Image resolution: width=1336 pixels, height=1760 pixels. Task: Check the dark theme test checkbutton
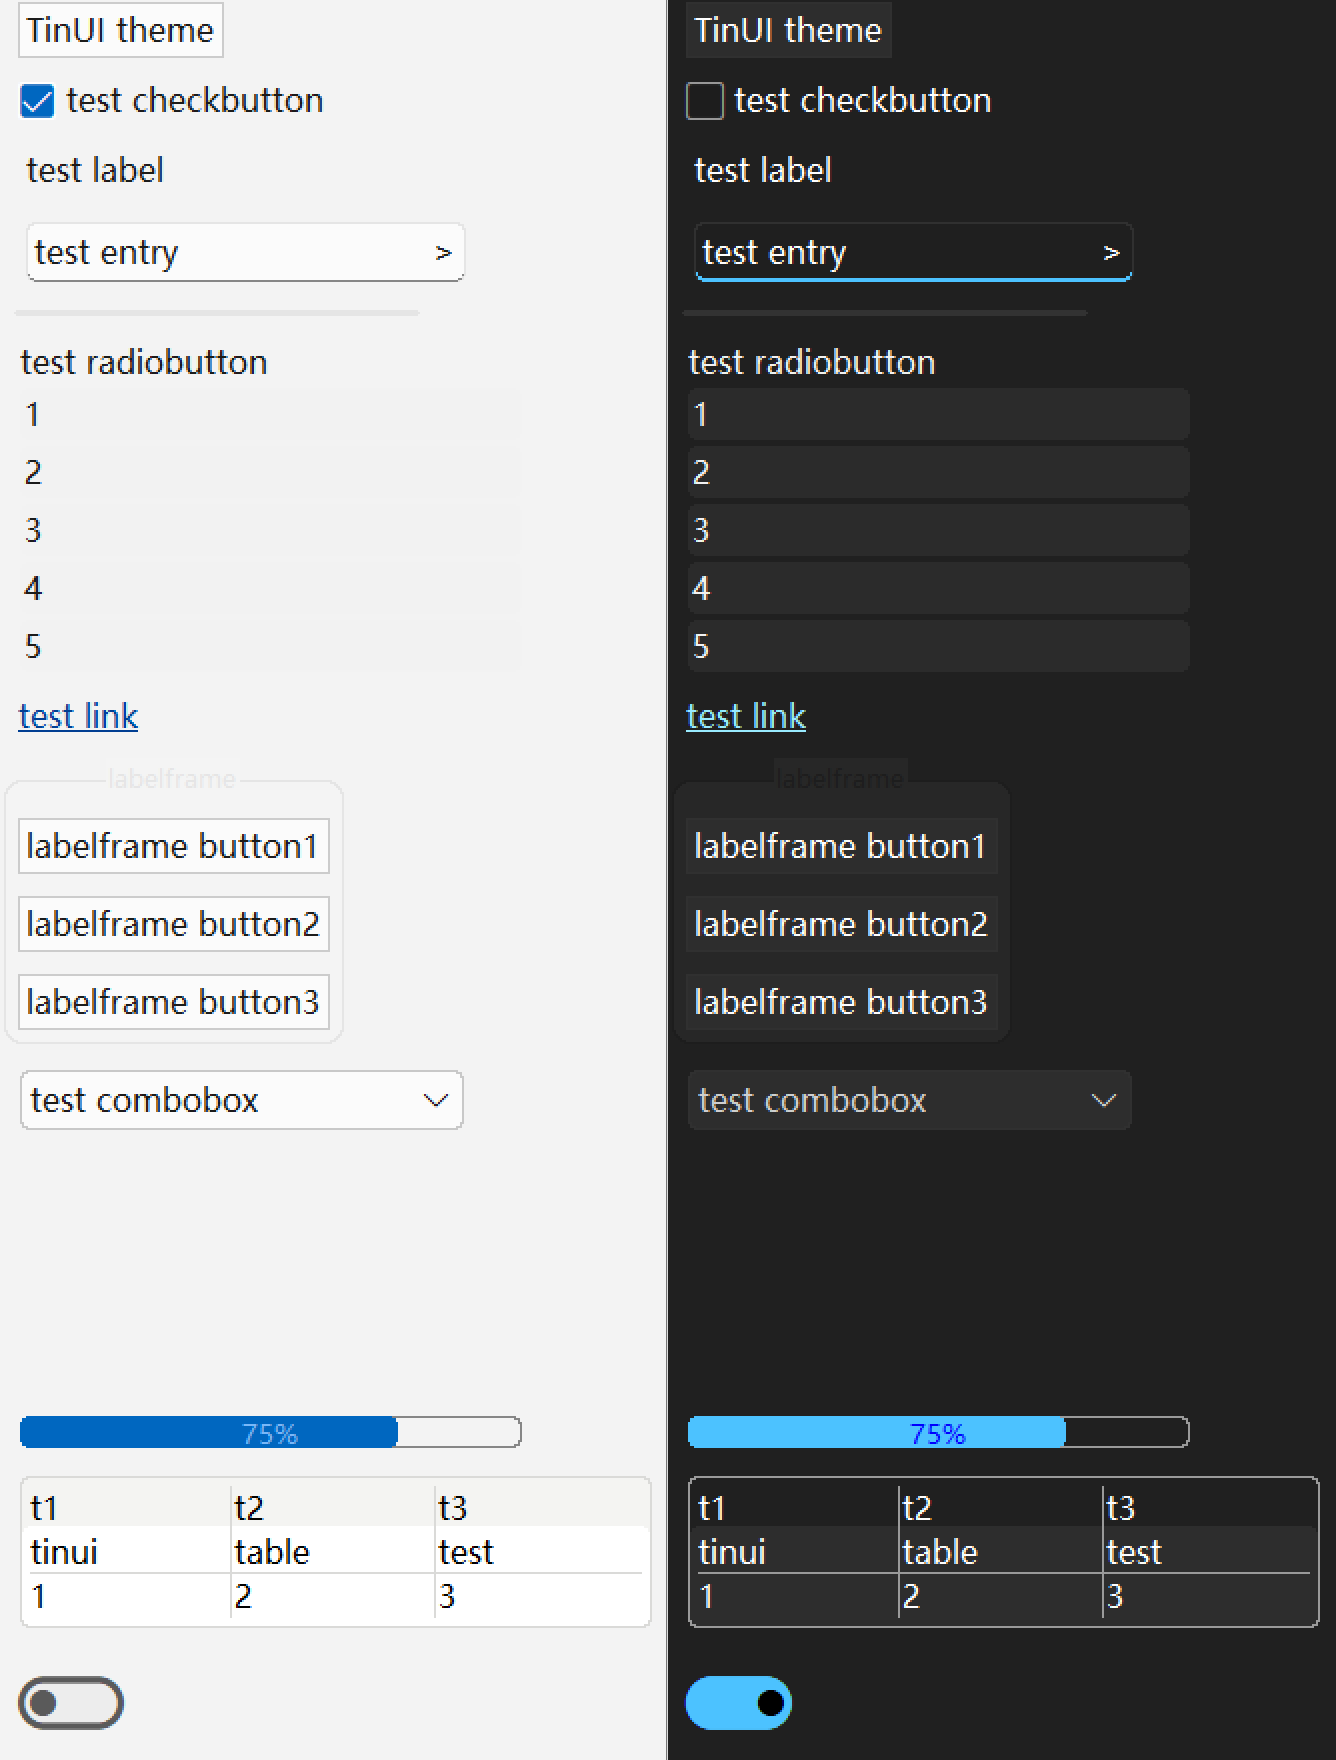click(x=705, y=101)
